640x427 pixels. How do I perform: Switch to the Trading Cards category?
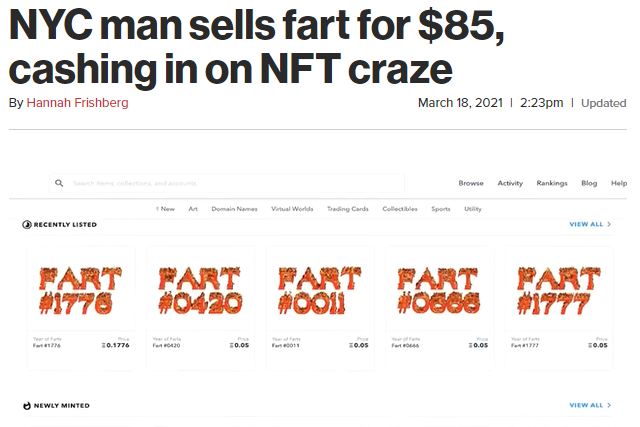click(x=348, y=209)
